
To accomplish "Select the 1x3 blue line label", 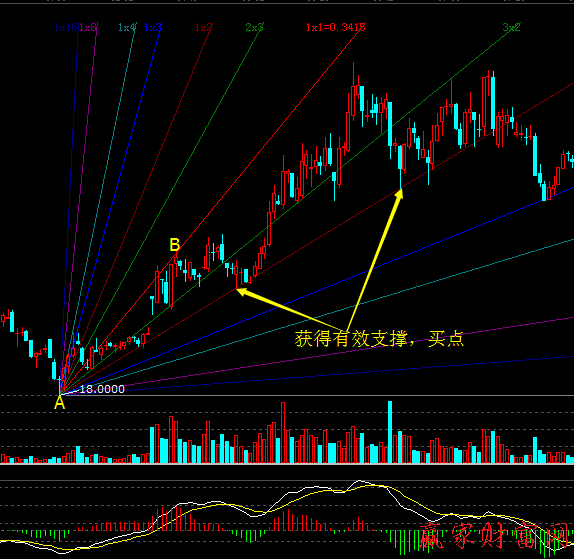I will tap(153, 27).
